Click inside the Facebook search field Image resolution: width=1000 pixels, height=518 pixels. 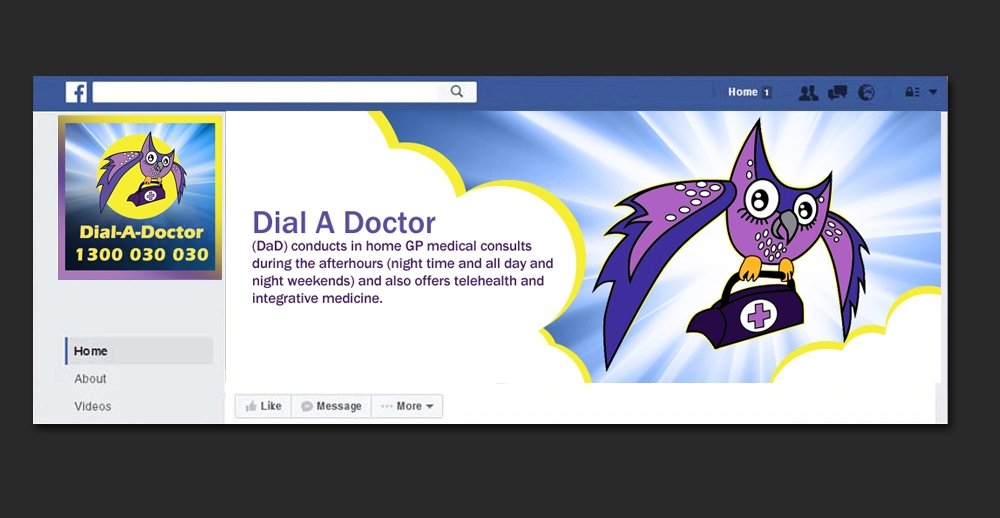click(284, 92)
